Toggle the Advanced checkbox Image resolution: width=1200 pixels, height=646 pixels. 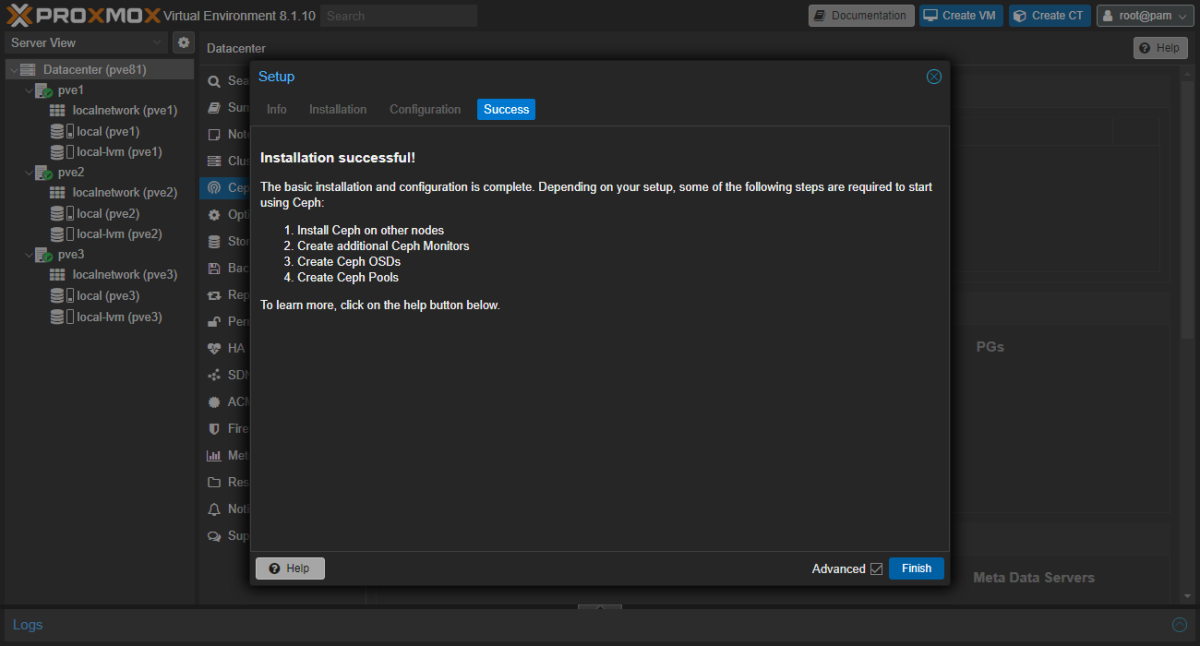pyautogui.click(x=876, y=569)
